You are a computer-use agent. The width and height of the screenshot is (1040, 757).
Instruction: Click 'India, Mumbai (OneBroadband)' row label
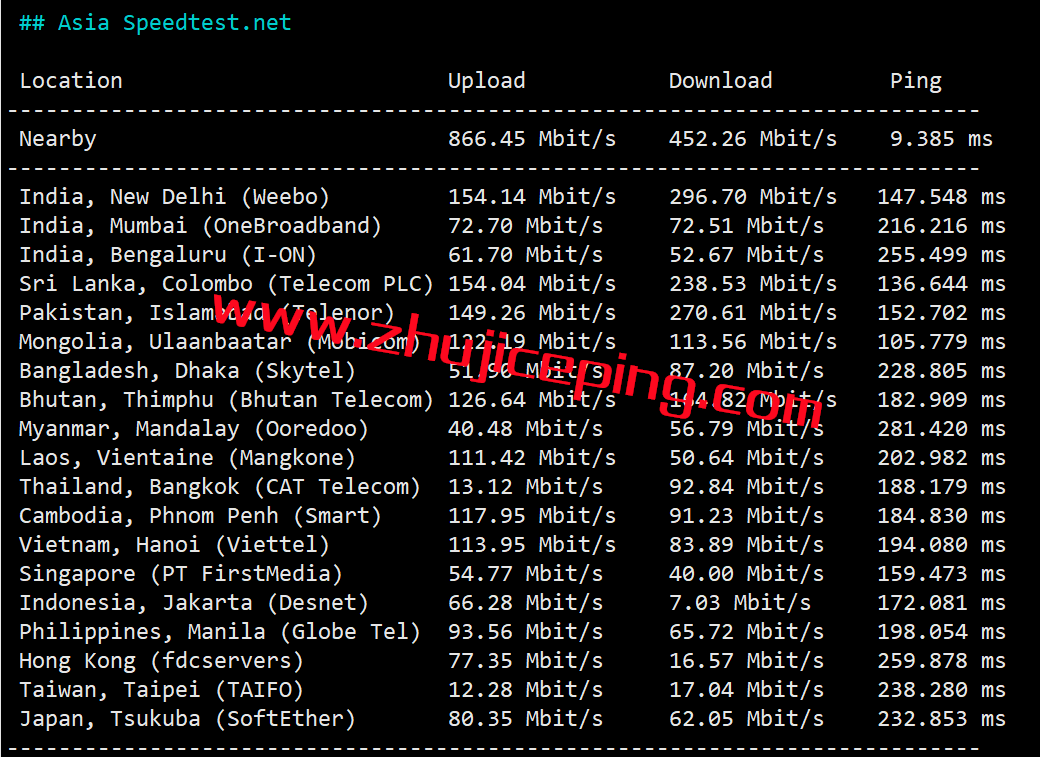click(x=200, y=226)
